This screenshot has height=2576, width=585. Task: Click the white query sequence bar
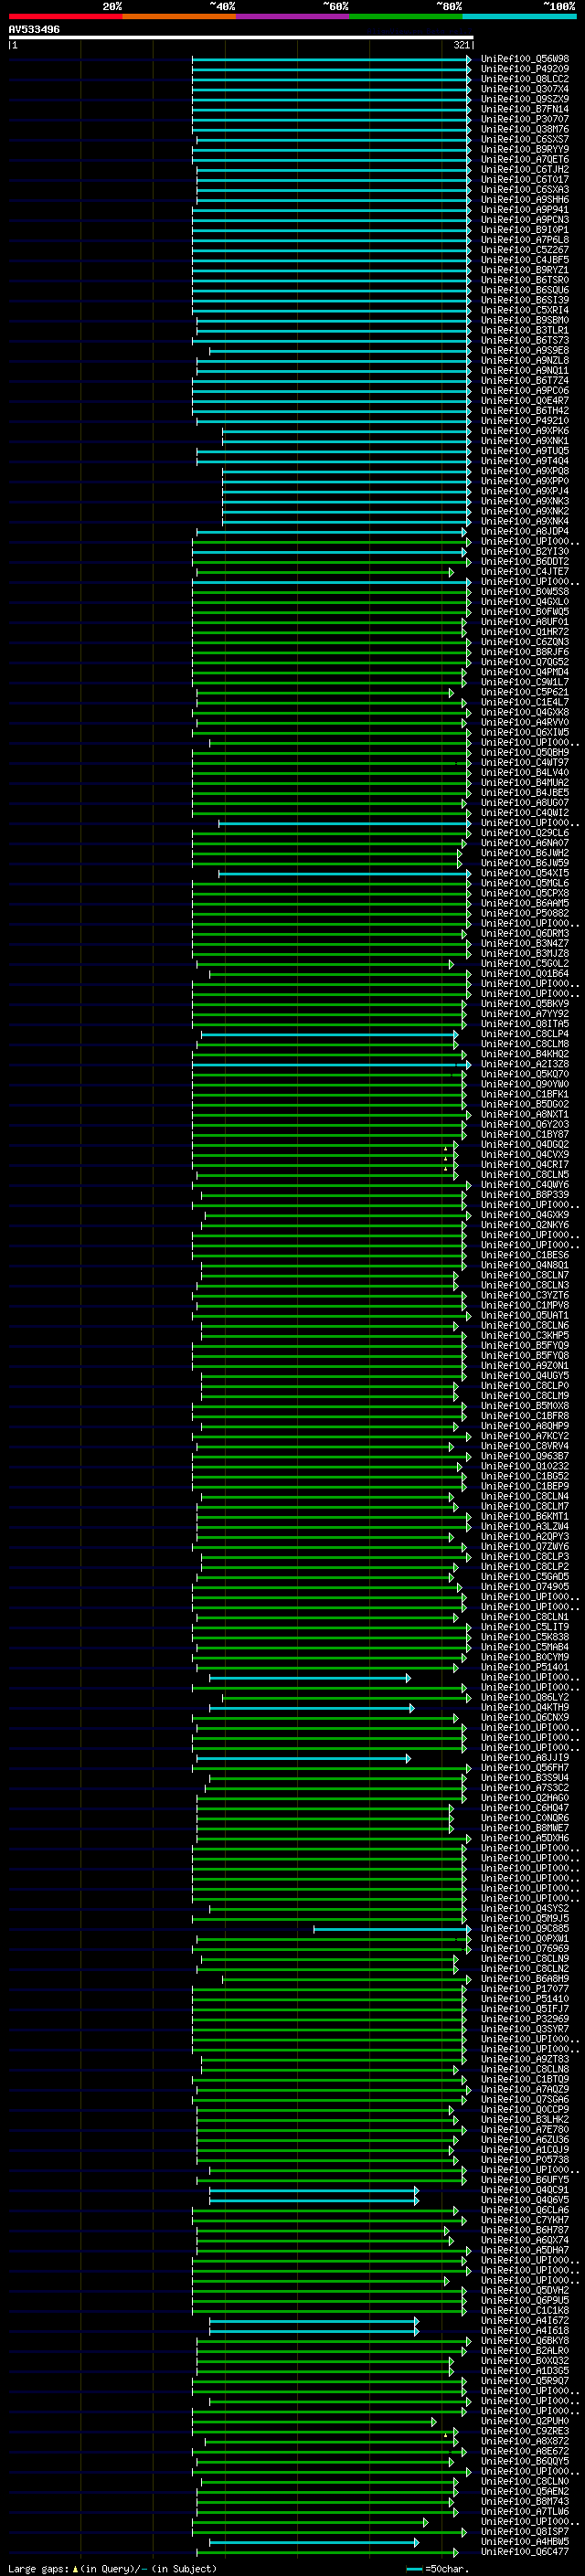pos(241,38)
